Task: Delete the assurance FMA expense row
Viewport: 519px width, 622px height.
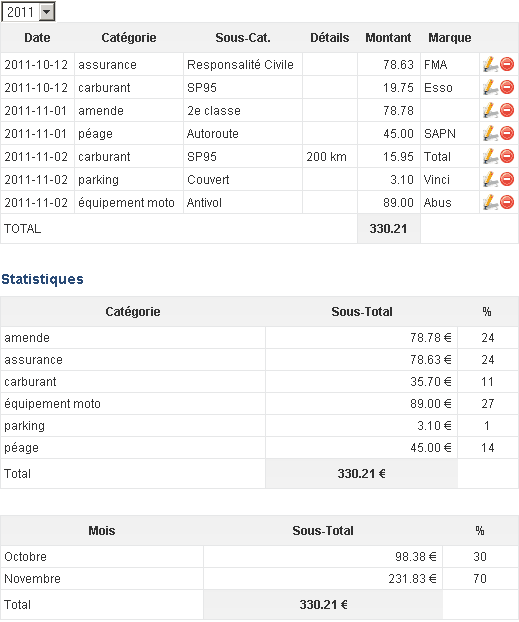Action: point(507,64)
